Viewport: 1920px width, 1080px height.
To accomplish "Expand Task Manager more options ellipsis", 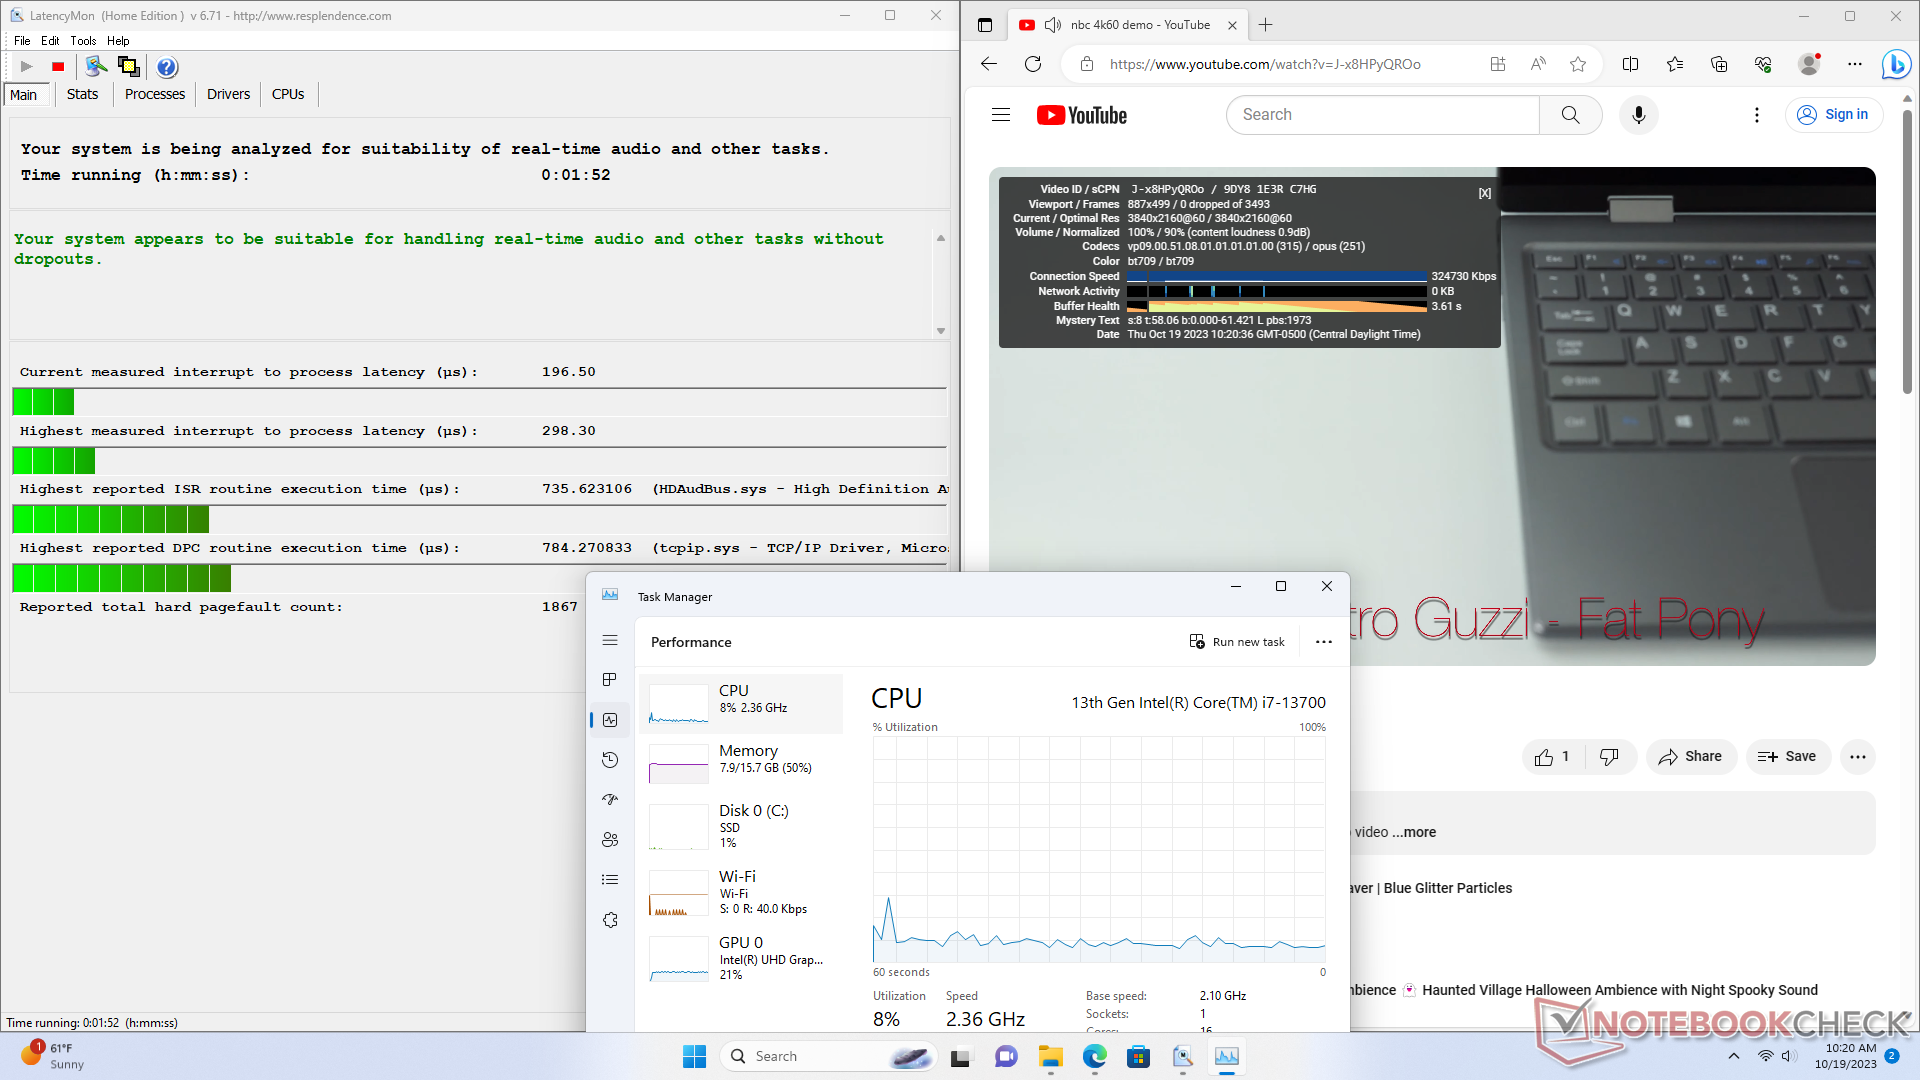I will [x=1324, y=642].
